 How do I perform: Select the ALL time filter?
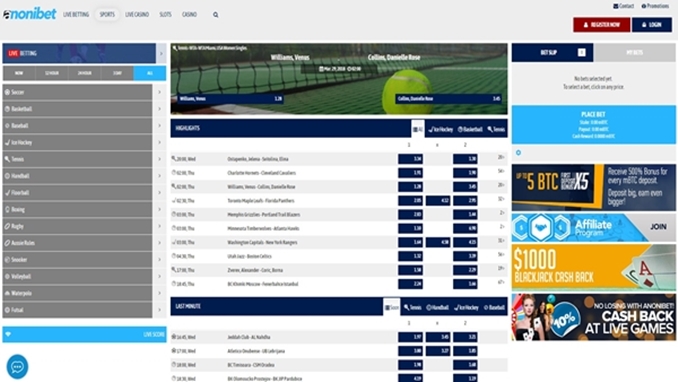tap(150, 73)
